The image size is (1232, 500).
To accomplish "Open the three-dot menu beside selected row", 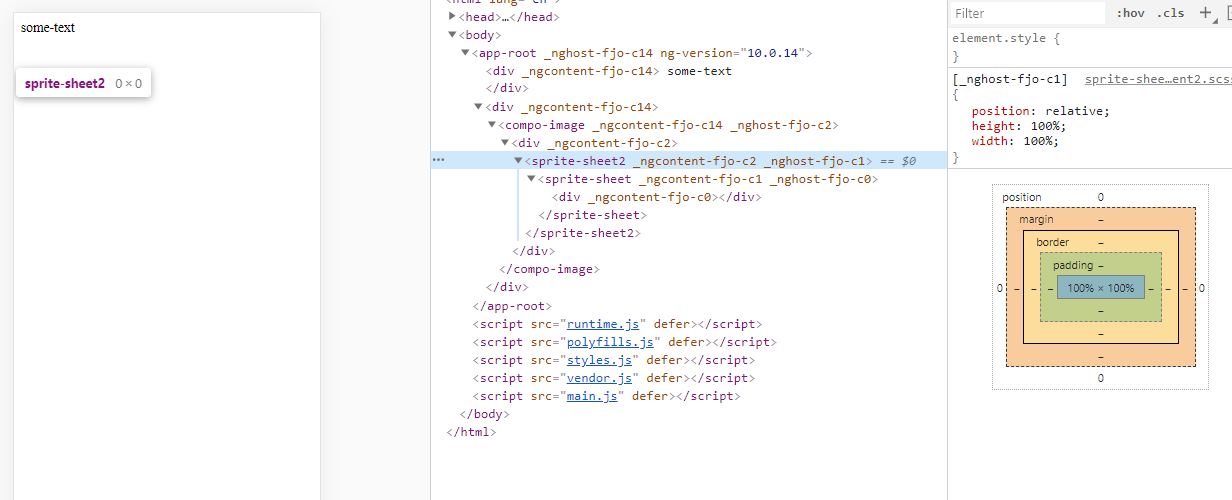I will [438, 160].
